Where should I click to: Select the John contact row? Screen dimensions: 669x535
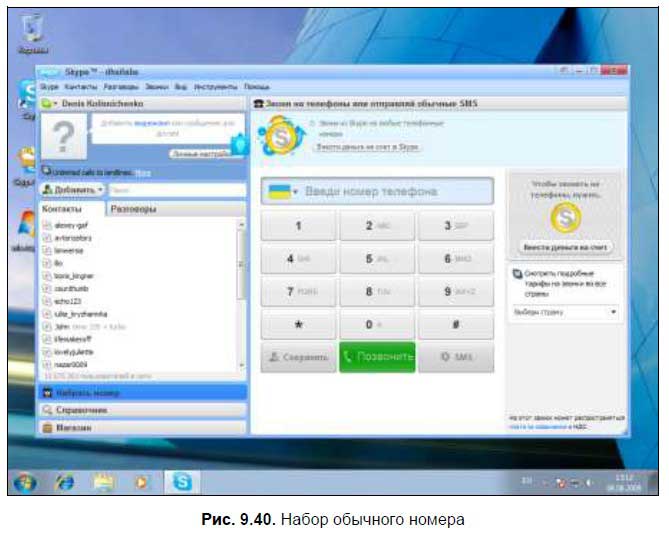click(x=84, y=327)
